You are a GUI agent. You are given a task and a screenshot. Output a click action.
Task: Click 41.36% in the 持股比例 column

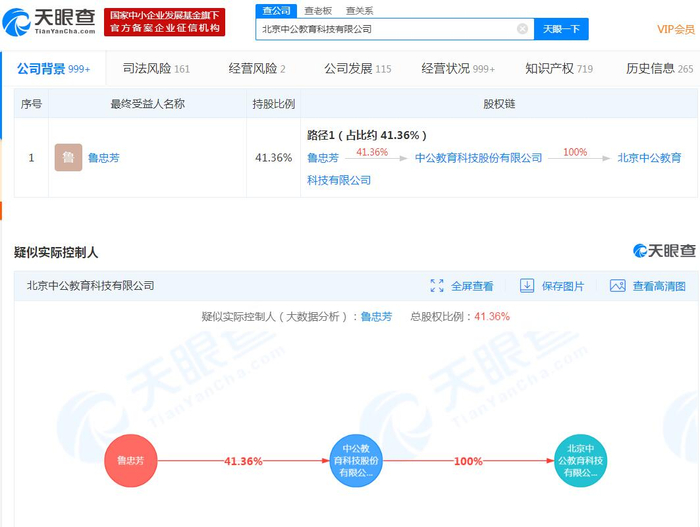[273, 158]
